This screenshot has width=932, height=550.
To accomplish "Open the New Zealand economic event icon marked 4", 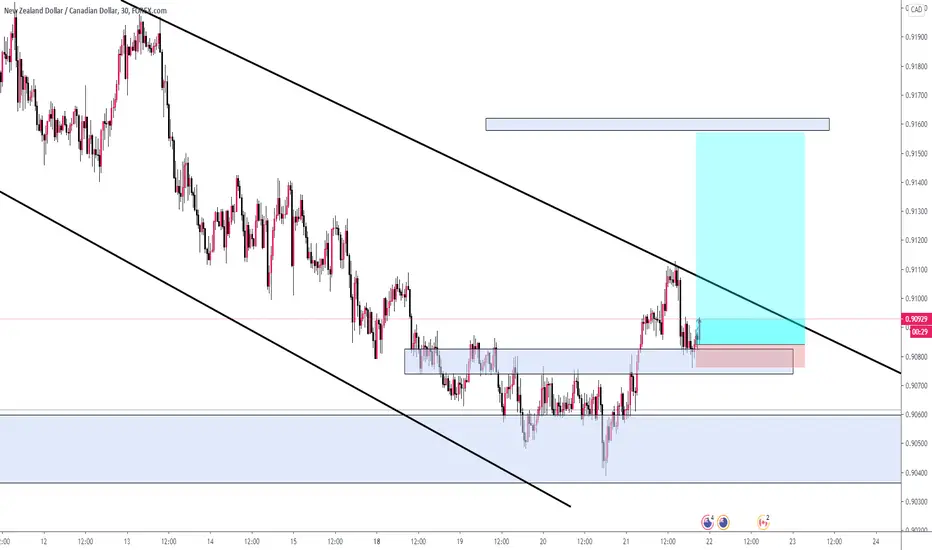I will (707, 523).
